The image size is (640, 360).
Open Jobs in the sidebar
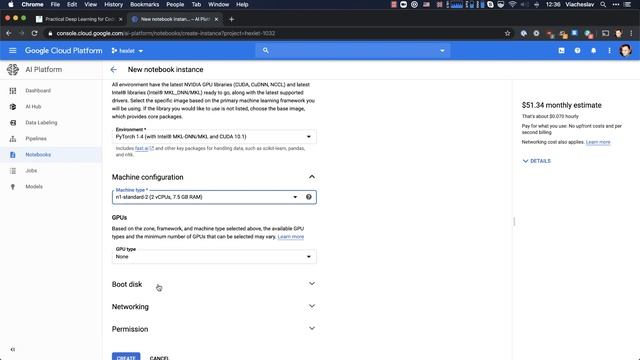pyautogui.click(x=31, y=171)
